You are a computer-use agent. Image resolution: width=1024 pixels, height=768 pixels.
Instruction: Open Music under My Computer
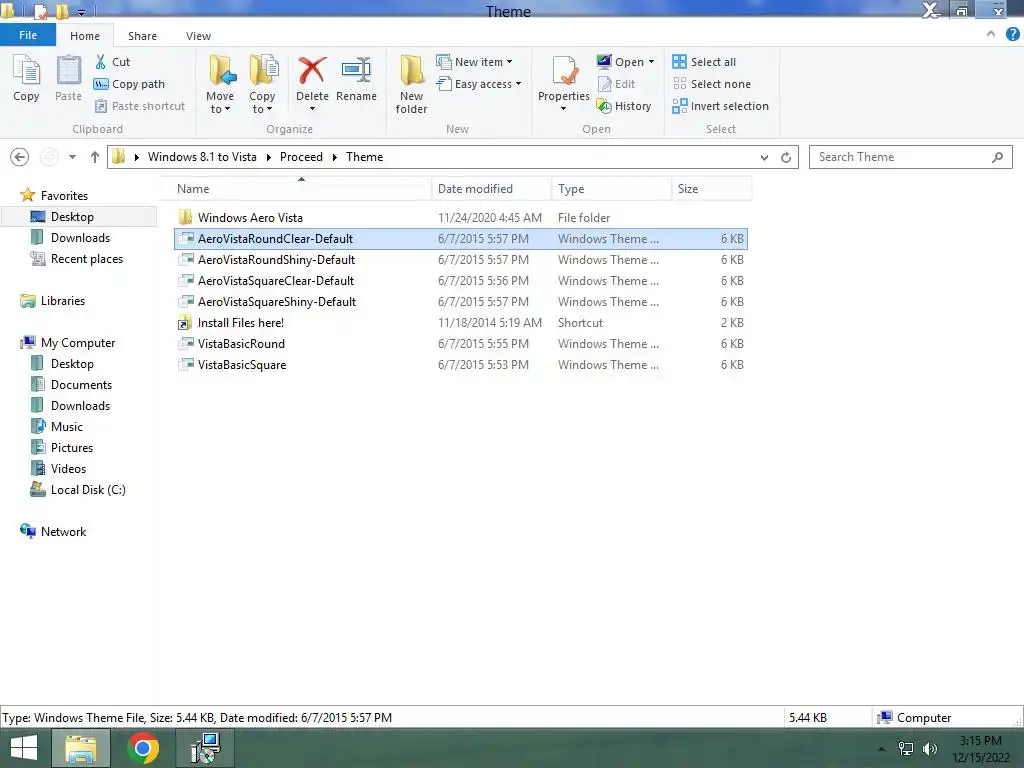pyautogui.click(x=57, y=426)
